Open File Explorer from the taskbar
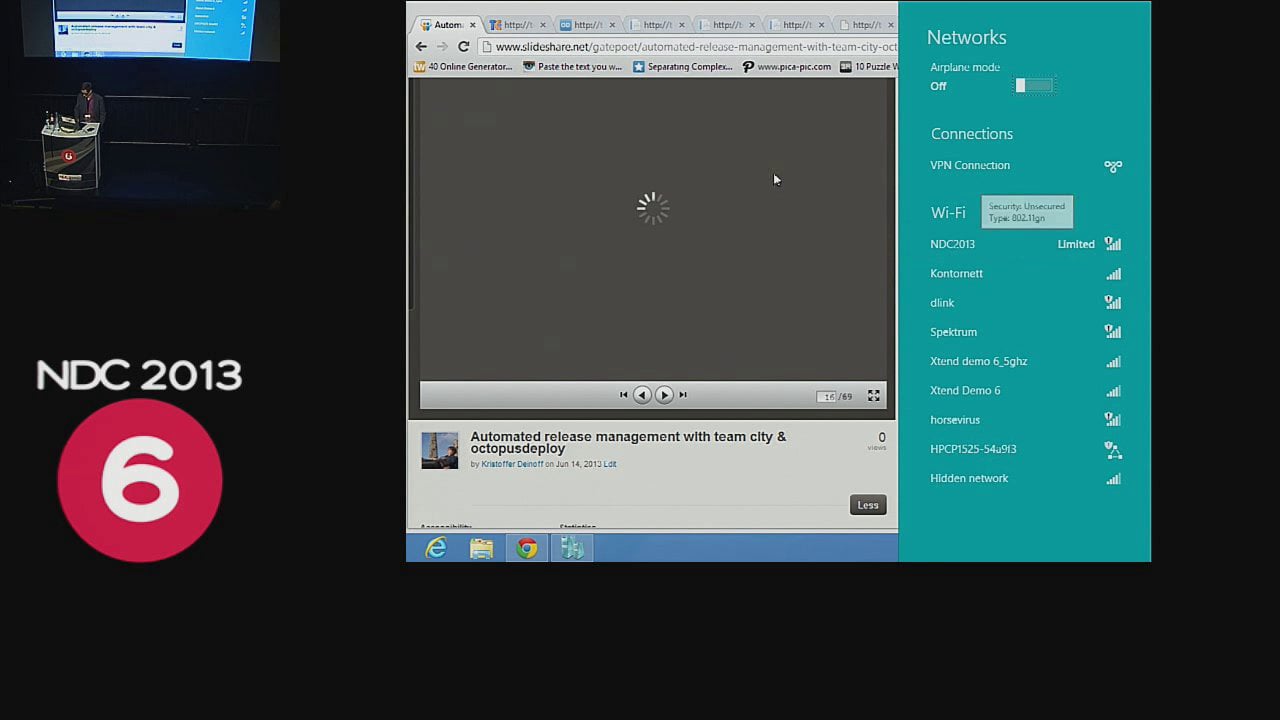The width and height of the screenshot is (1280, 720). 481,548
